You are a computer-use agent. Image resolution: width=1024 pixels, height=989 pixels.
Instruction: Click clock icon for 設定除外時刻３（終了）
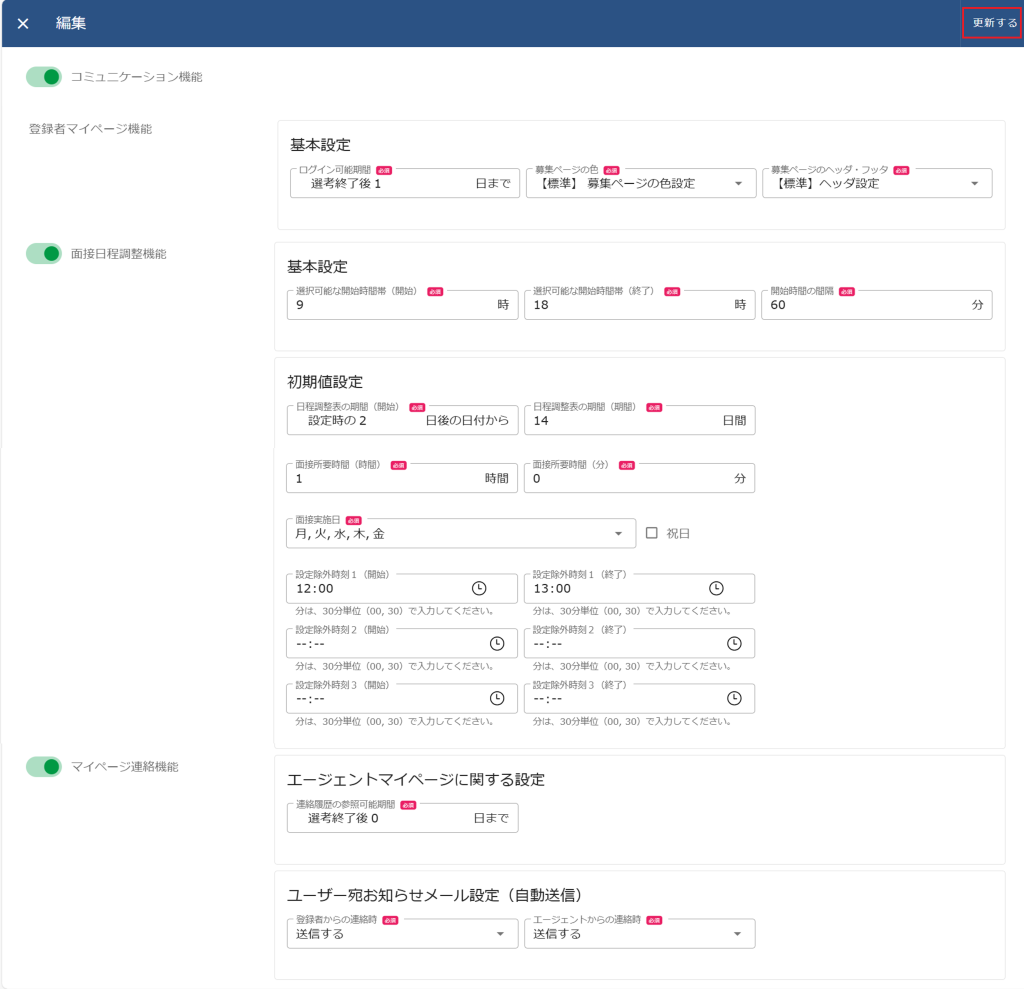tap(734, 698)
